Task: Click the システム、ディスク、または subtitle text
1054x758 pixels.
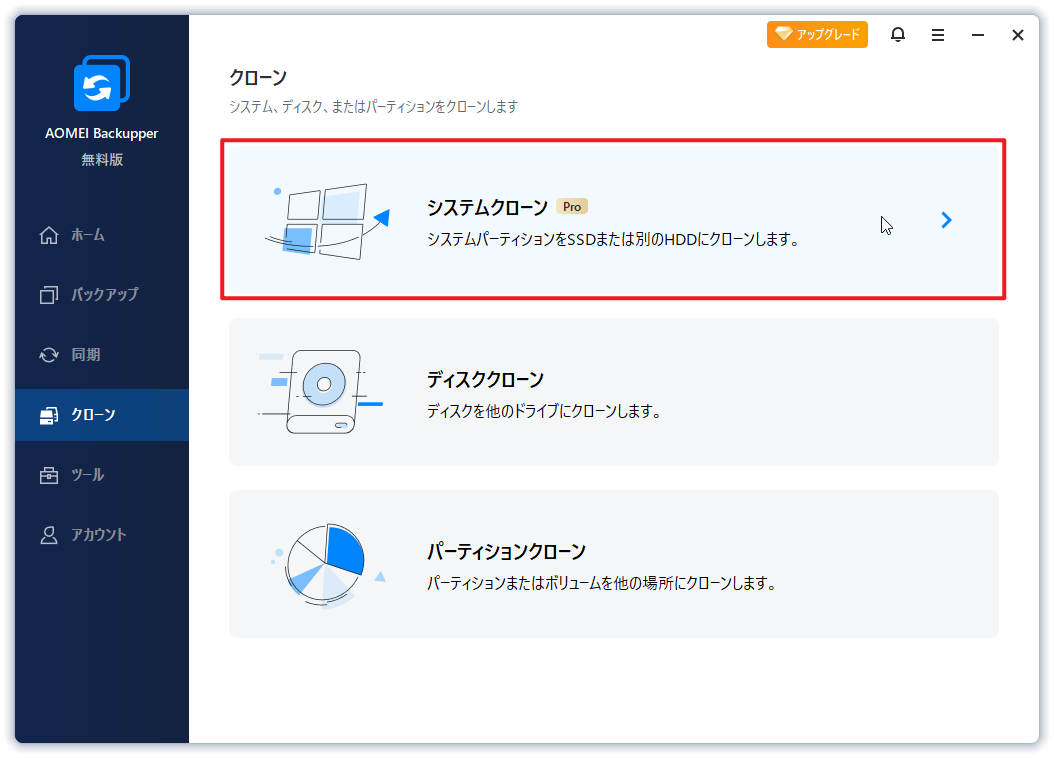Action: click(374, 107)
